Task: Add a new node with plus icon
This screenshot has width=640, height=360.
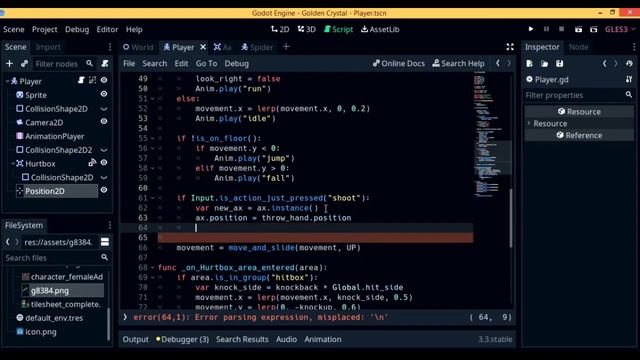Action: click(x=9, y=64)
